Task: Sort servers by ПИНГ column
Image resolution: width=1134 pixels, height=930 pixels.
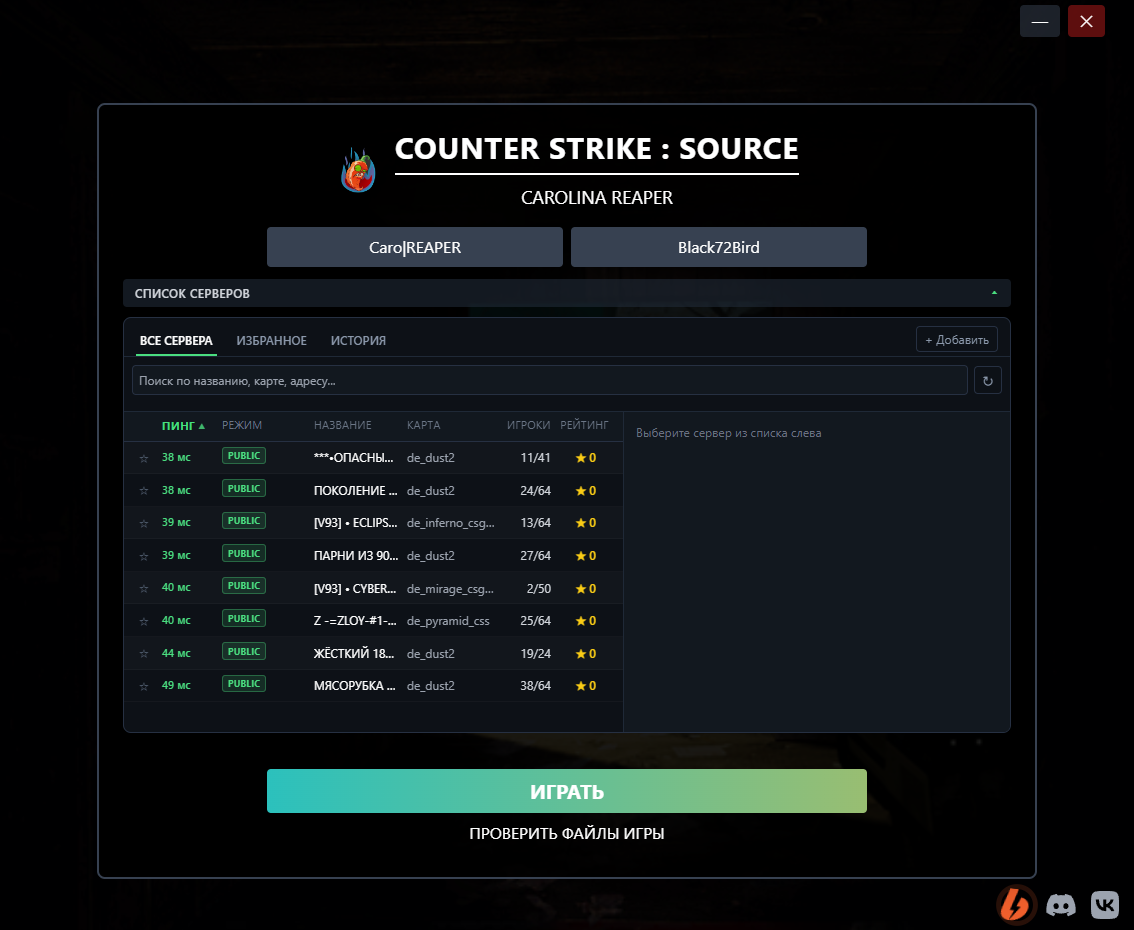Action: 183,426
